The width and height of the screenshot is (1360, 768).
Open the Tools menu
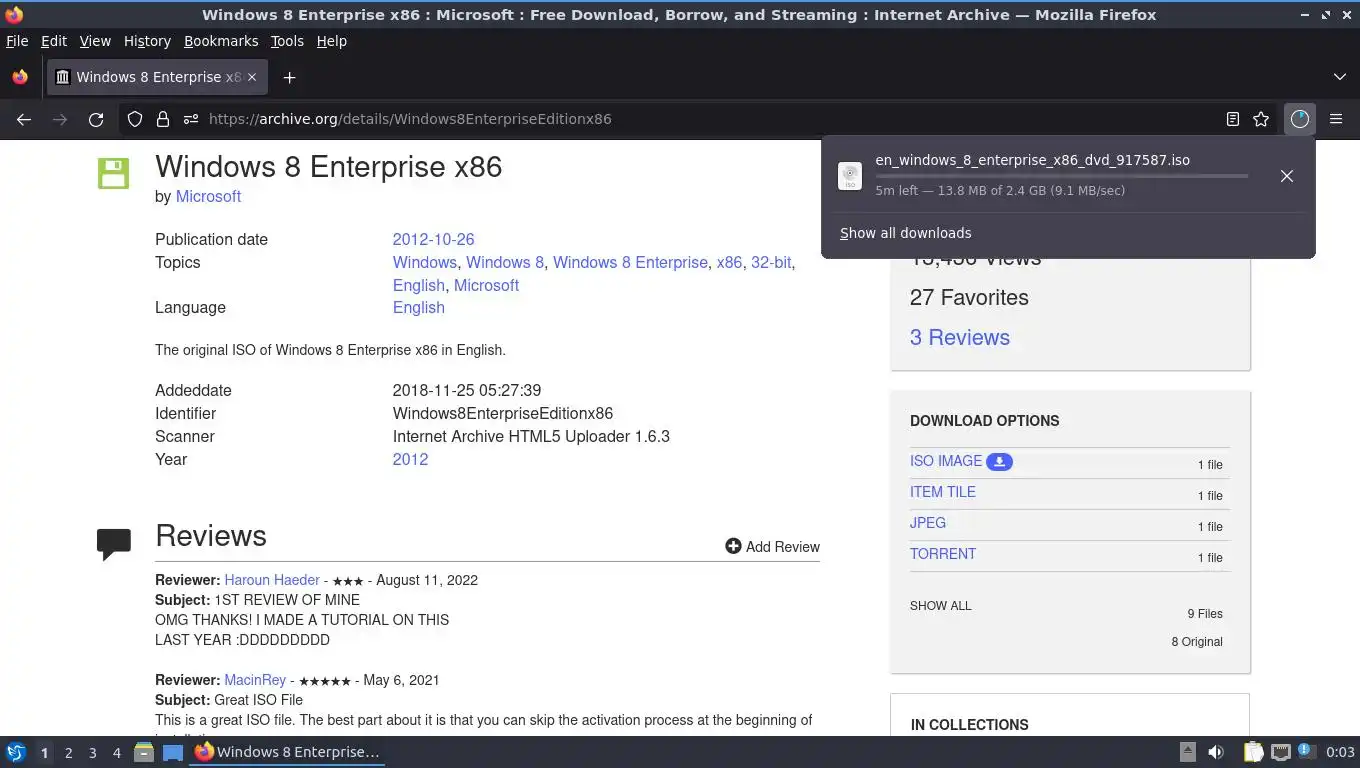[287, 41]
